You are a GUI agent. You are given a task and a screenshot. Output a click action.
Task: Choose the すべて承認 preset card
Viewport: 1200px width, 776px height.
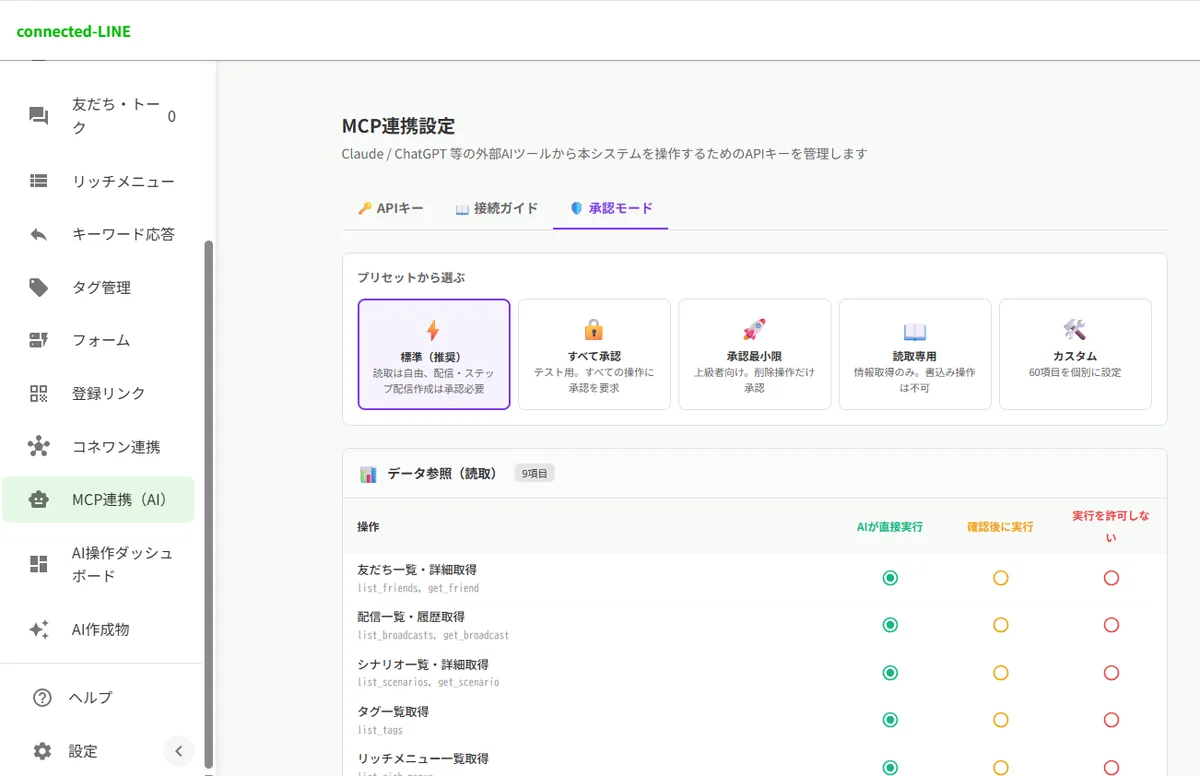[594, 355]
